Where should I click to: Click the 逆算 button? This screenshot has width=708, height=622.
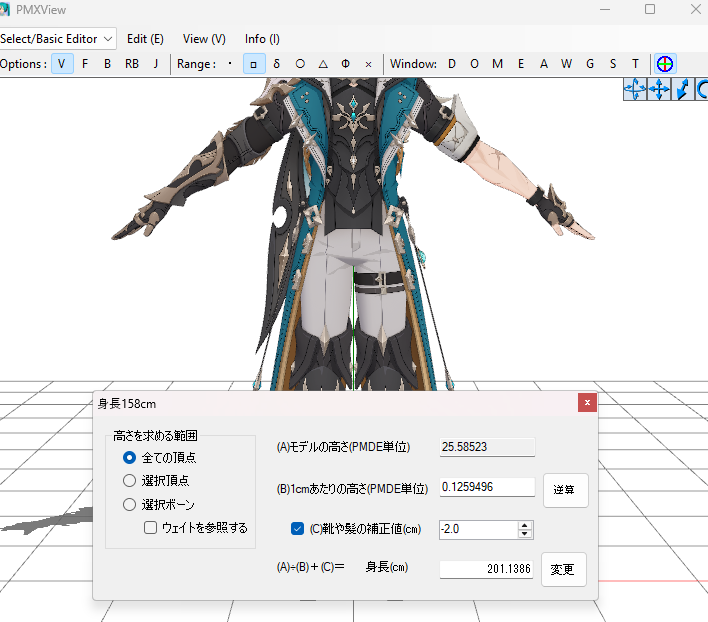(566, 490)
